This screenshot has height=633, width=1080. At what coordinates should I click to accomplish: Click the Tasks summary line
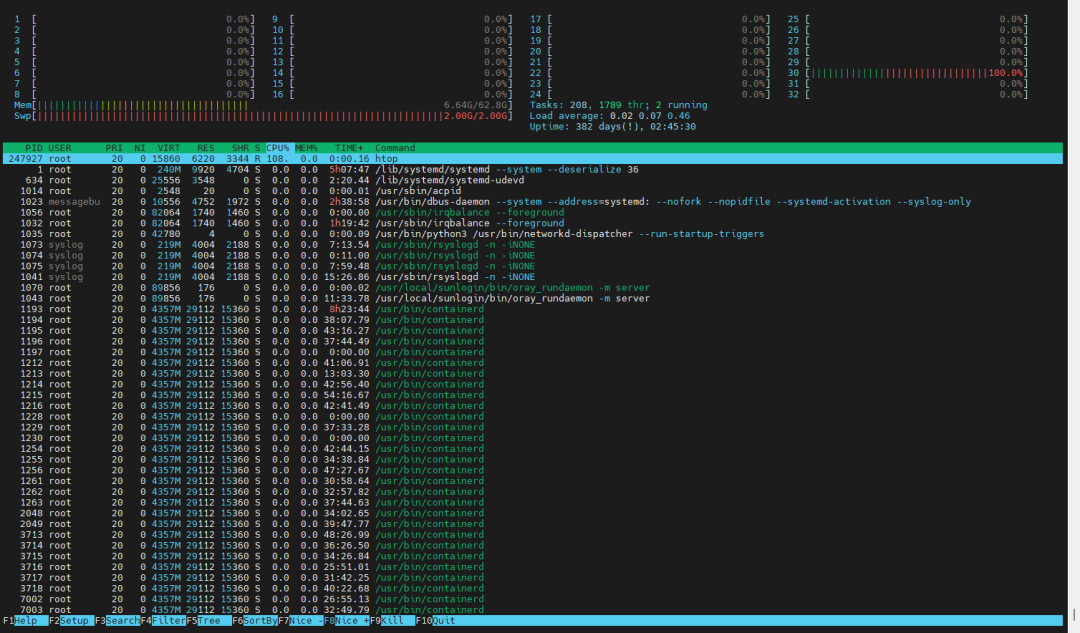click(x=619, y=105)
